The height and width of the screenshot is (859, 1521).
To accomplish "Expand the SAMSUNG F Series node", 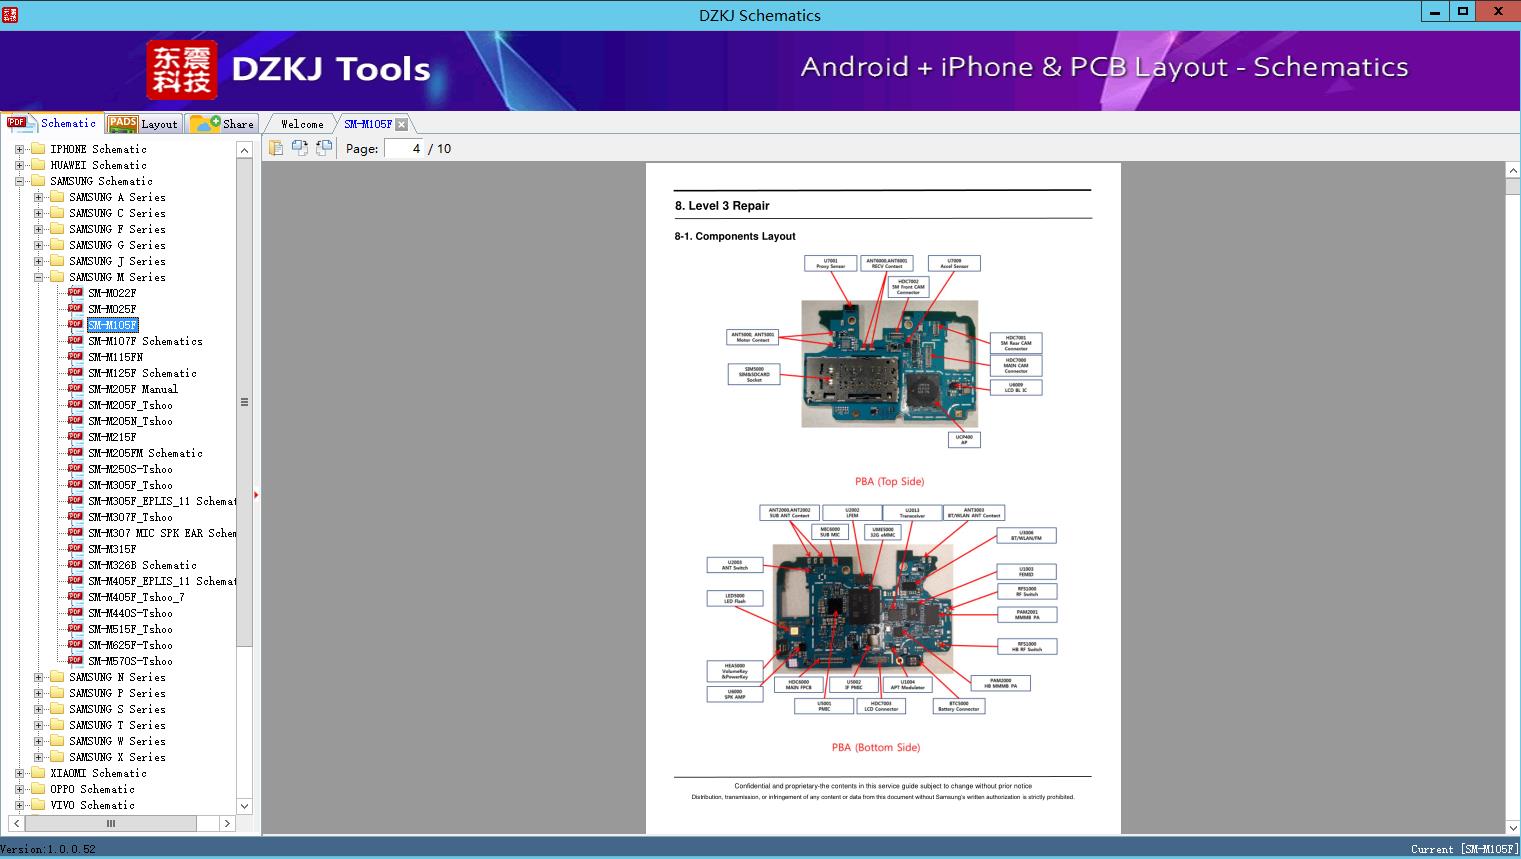I will pyautogui.click(x=38, y=229).
